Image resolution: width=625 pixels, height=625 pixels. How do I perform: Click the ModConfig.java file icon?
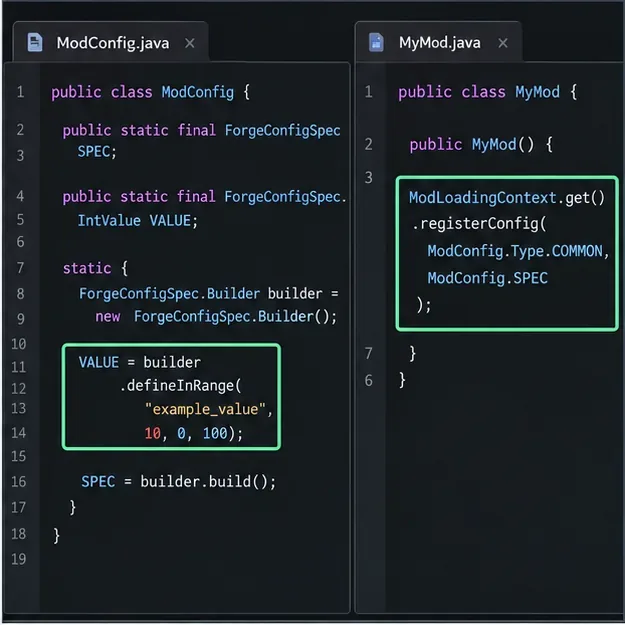[35, 42]
